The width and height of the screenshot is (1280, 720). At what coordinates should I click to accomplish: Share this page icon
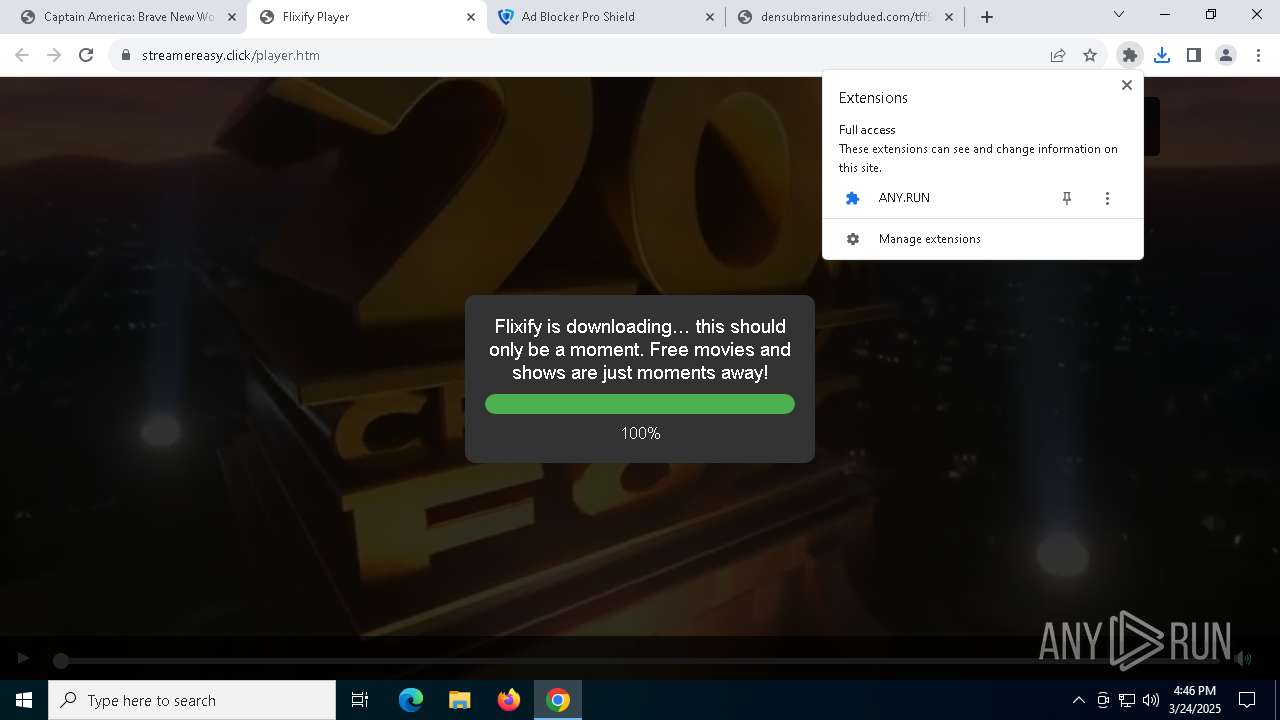[x=1058, y=55]
